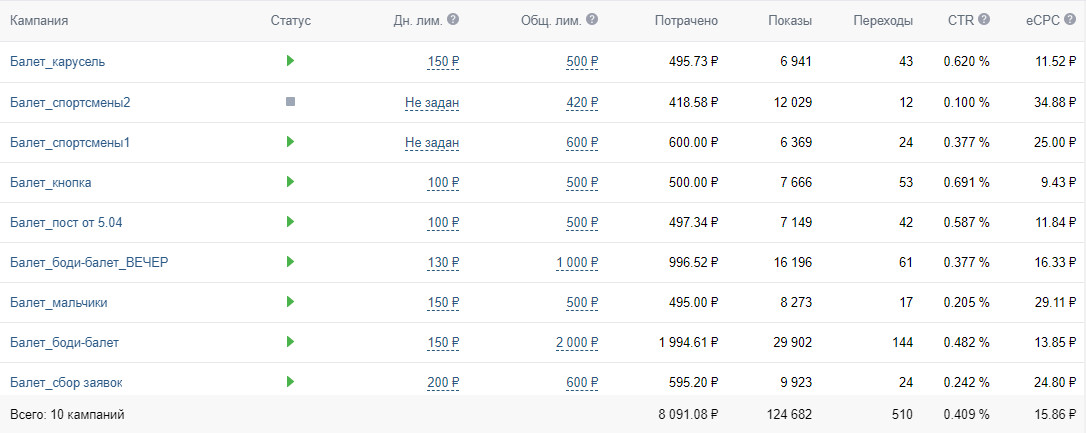
Task: Click status play icon for Балет_кнопка
Action: point(290,182)
